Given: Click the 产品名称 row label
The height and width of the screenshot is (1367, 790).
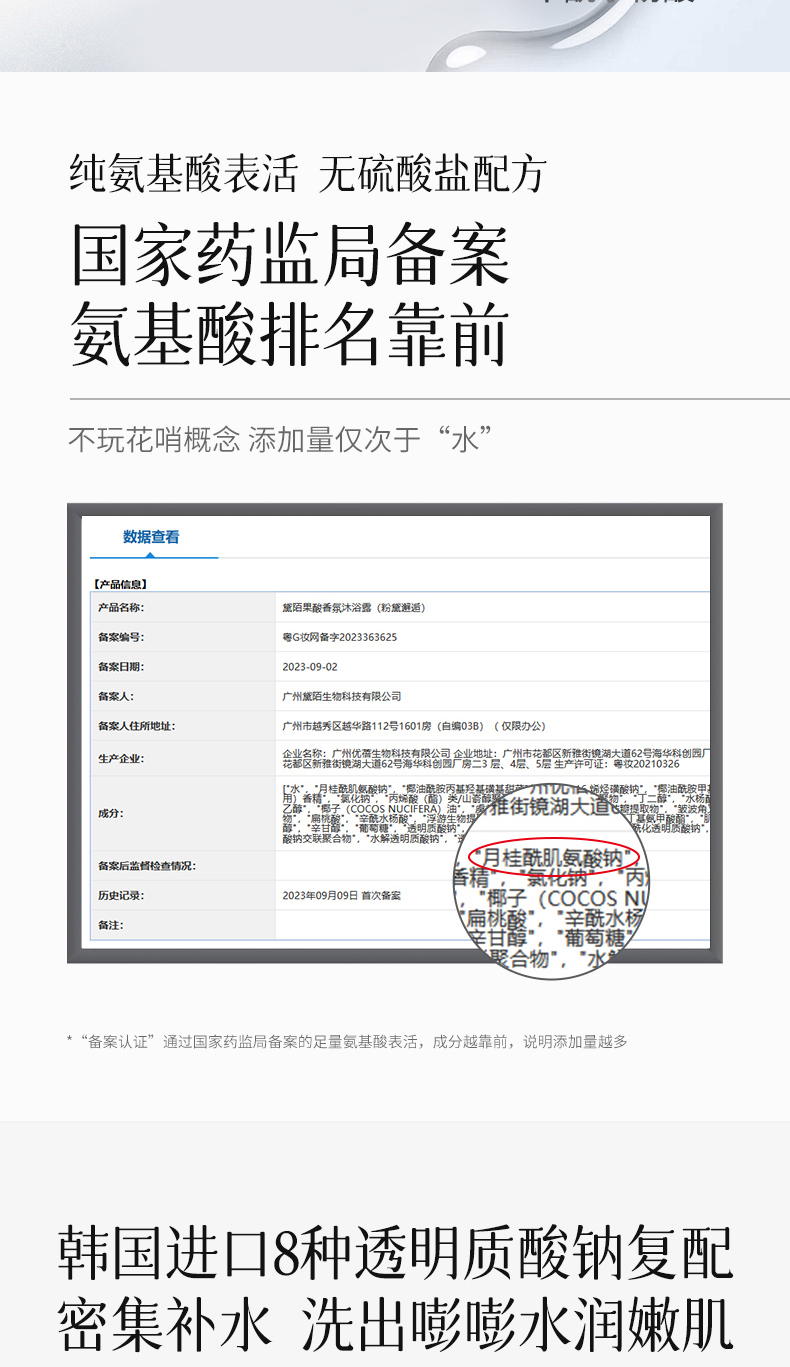Looking at the screenshot, I should 121,607.
